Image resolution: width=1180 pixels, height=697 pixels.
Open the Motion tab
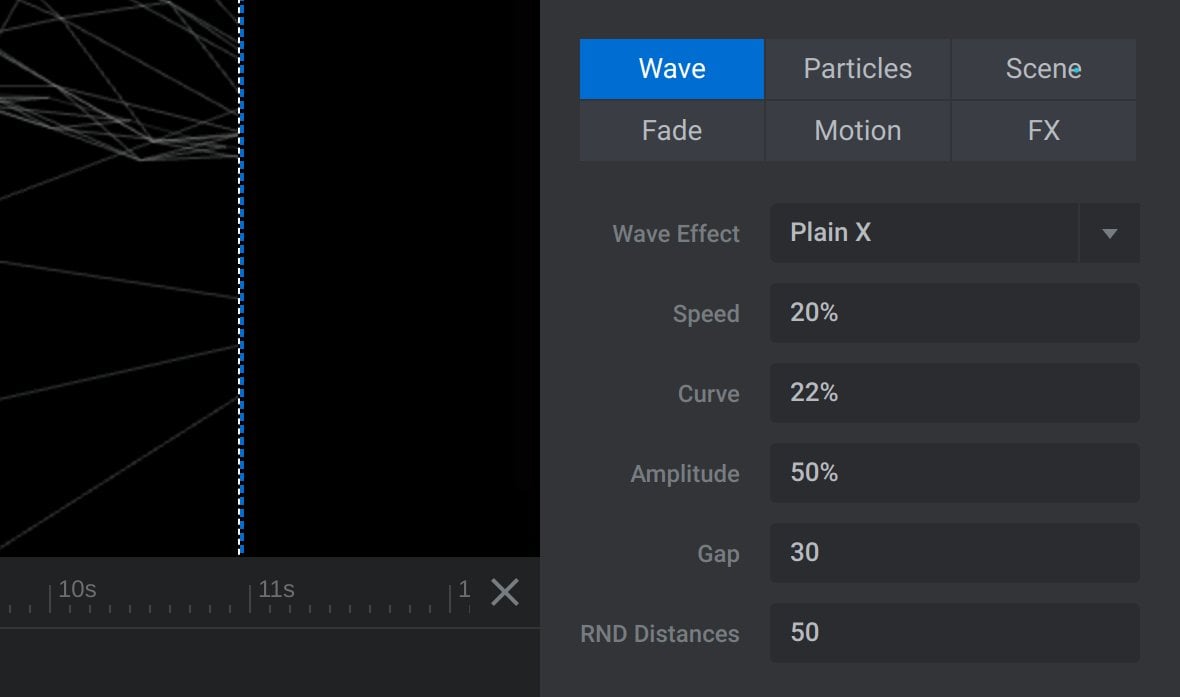pyautogui.click(x=857, y=131)
